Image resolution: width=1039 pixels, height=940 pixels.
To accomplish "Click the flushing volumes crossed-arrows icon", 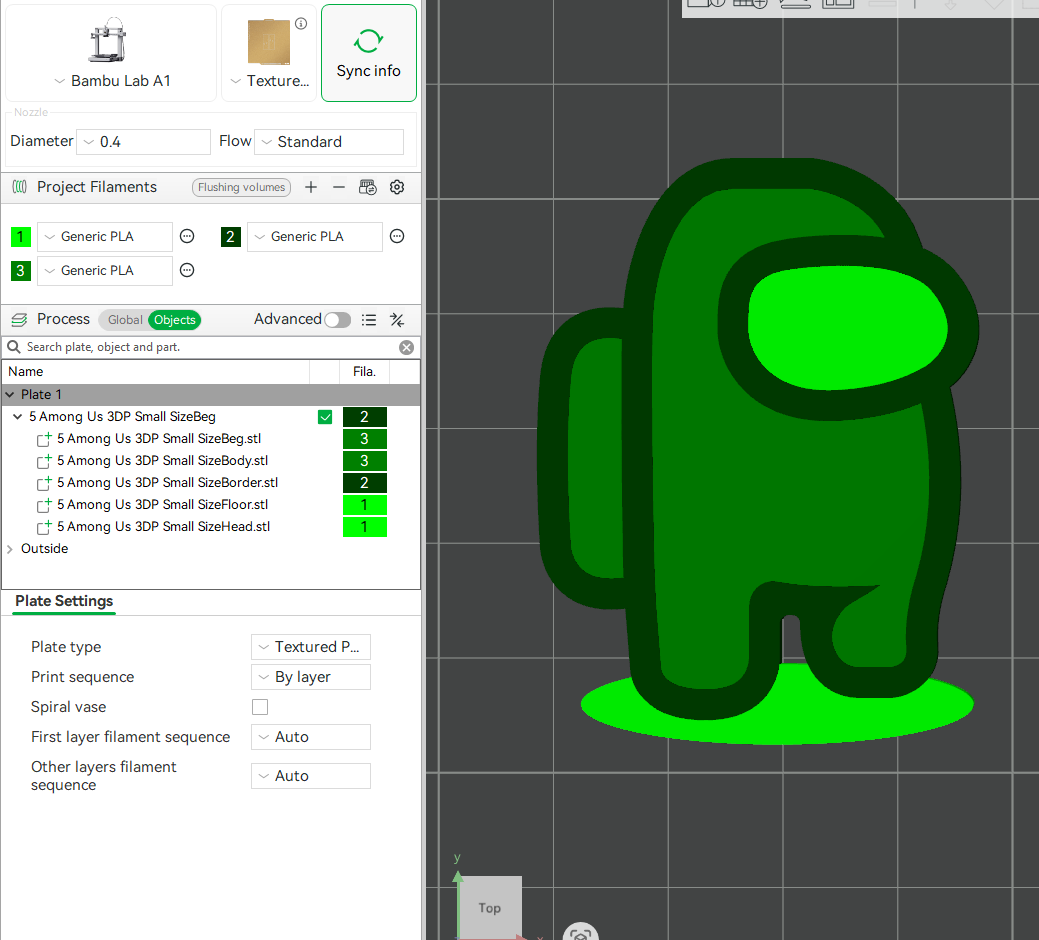I will 397,319.
